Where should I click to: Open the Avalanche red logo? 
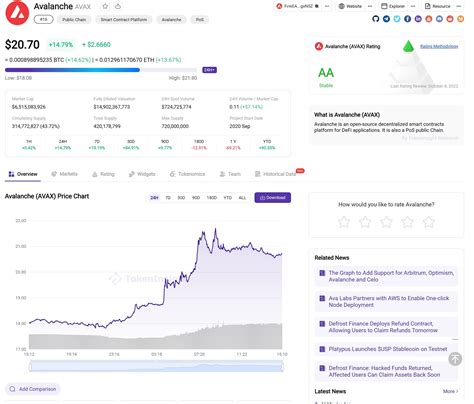pyautogui.click(x=17, y=13)
